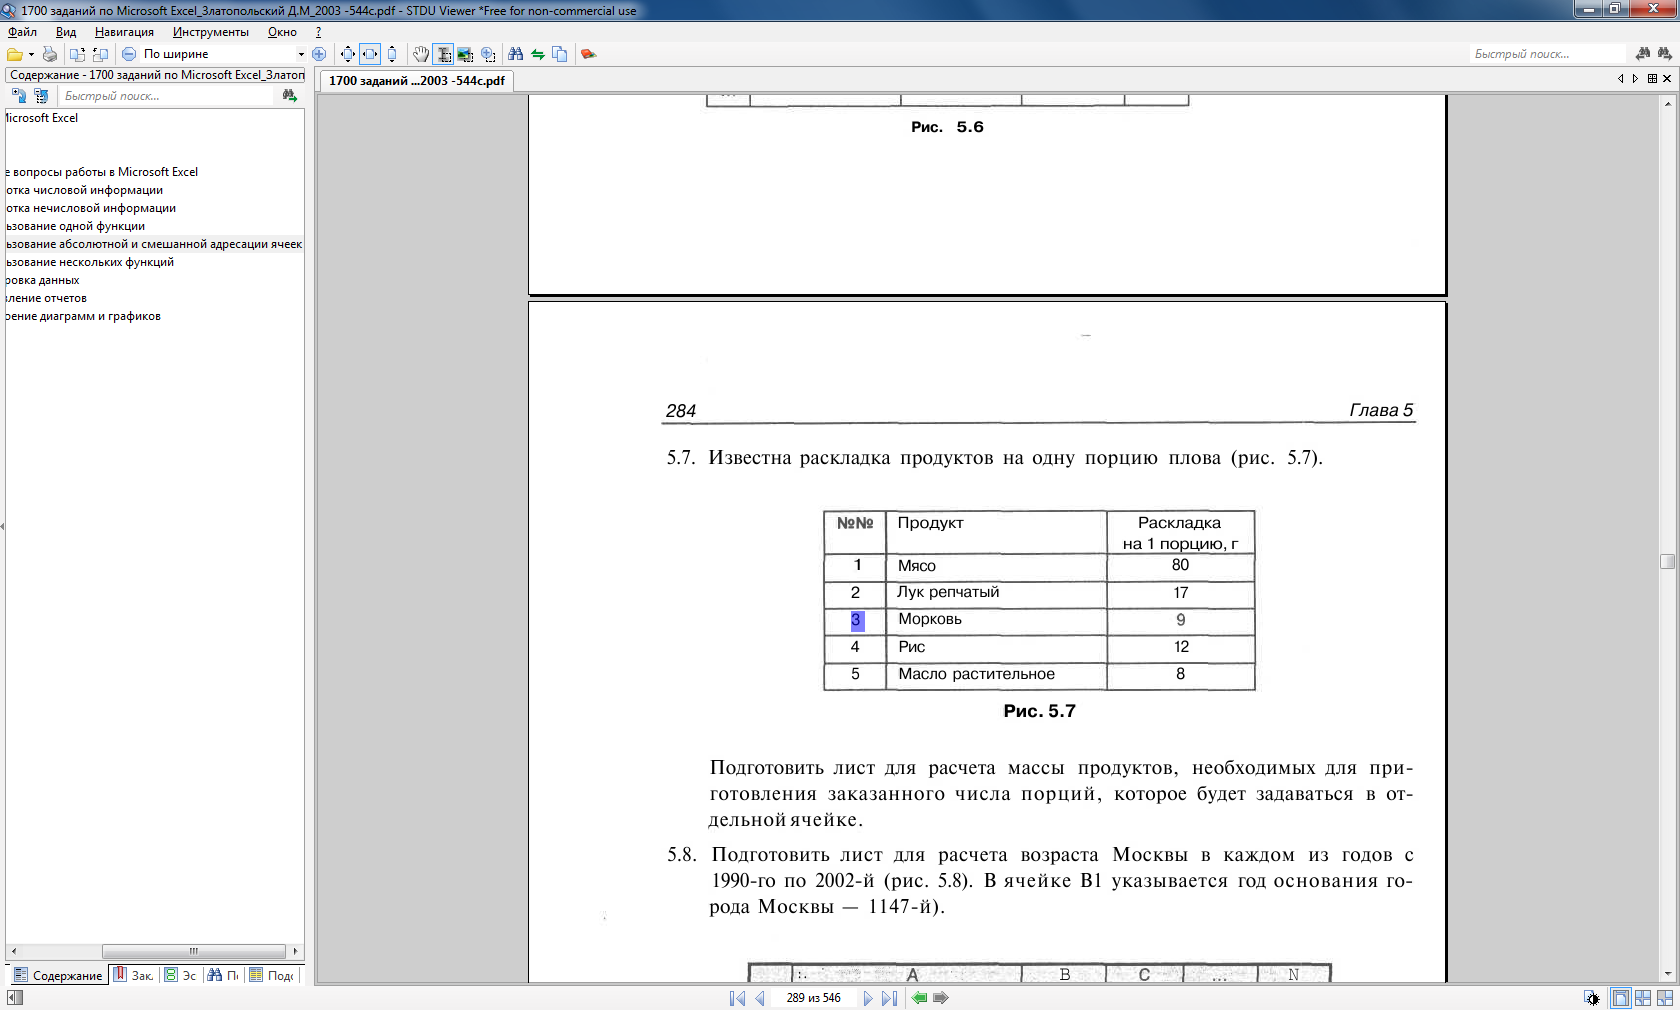
Task: Click the expand contents tree icon
Action: [x=41, y=96]
